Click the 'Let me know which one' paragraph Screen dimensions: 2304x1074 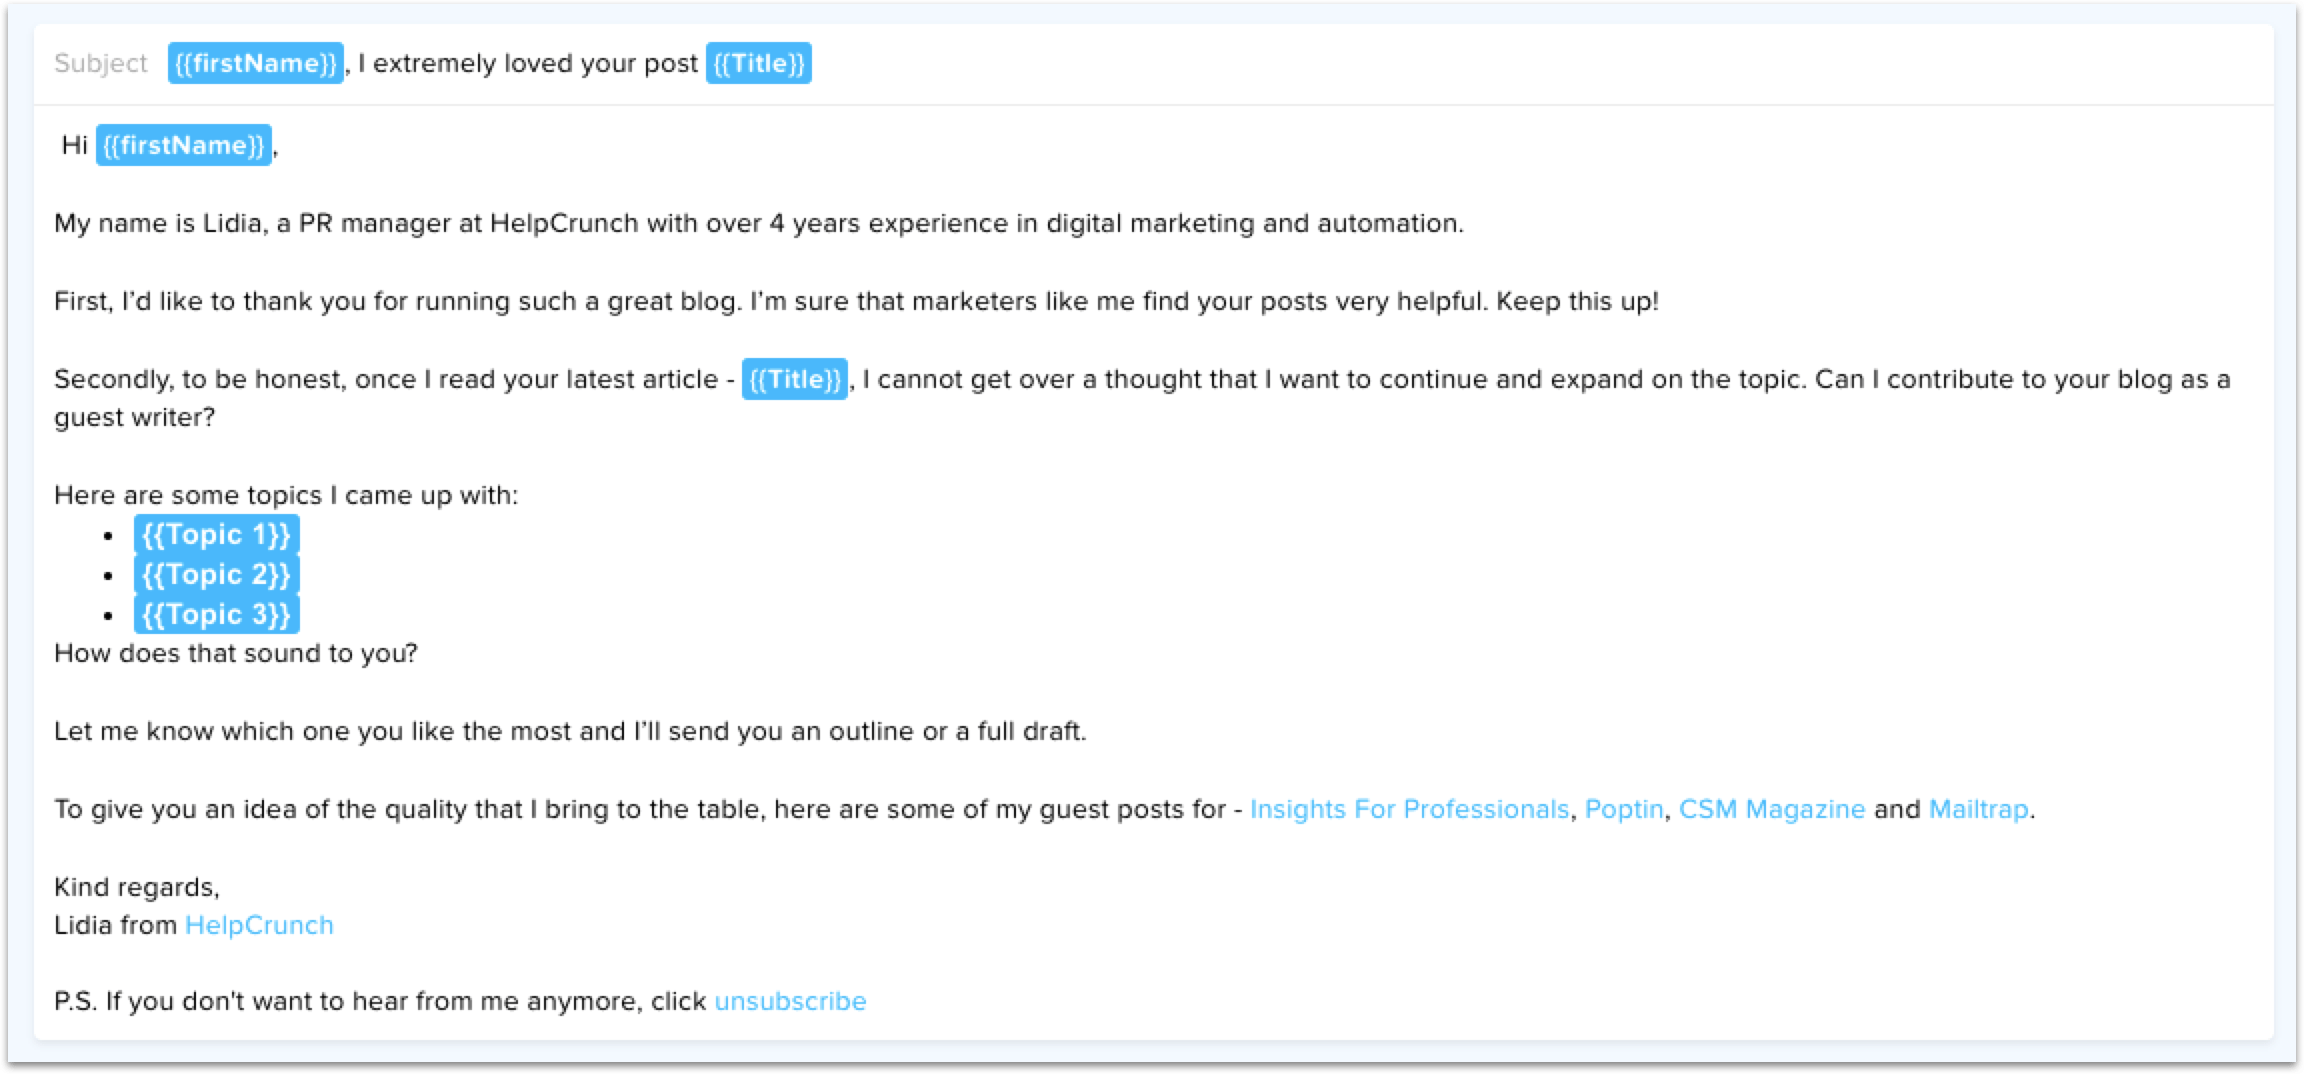[570, 731]
